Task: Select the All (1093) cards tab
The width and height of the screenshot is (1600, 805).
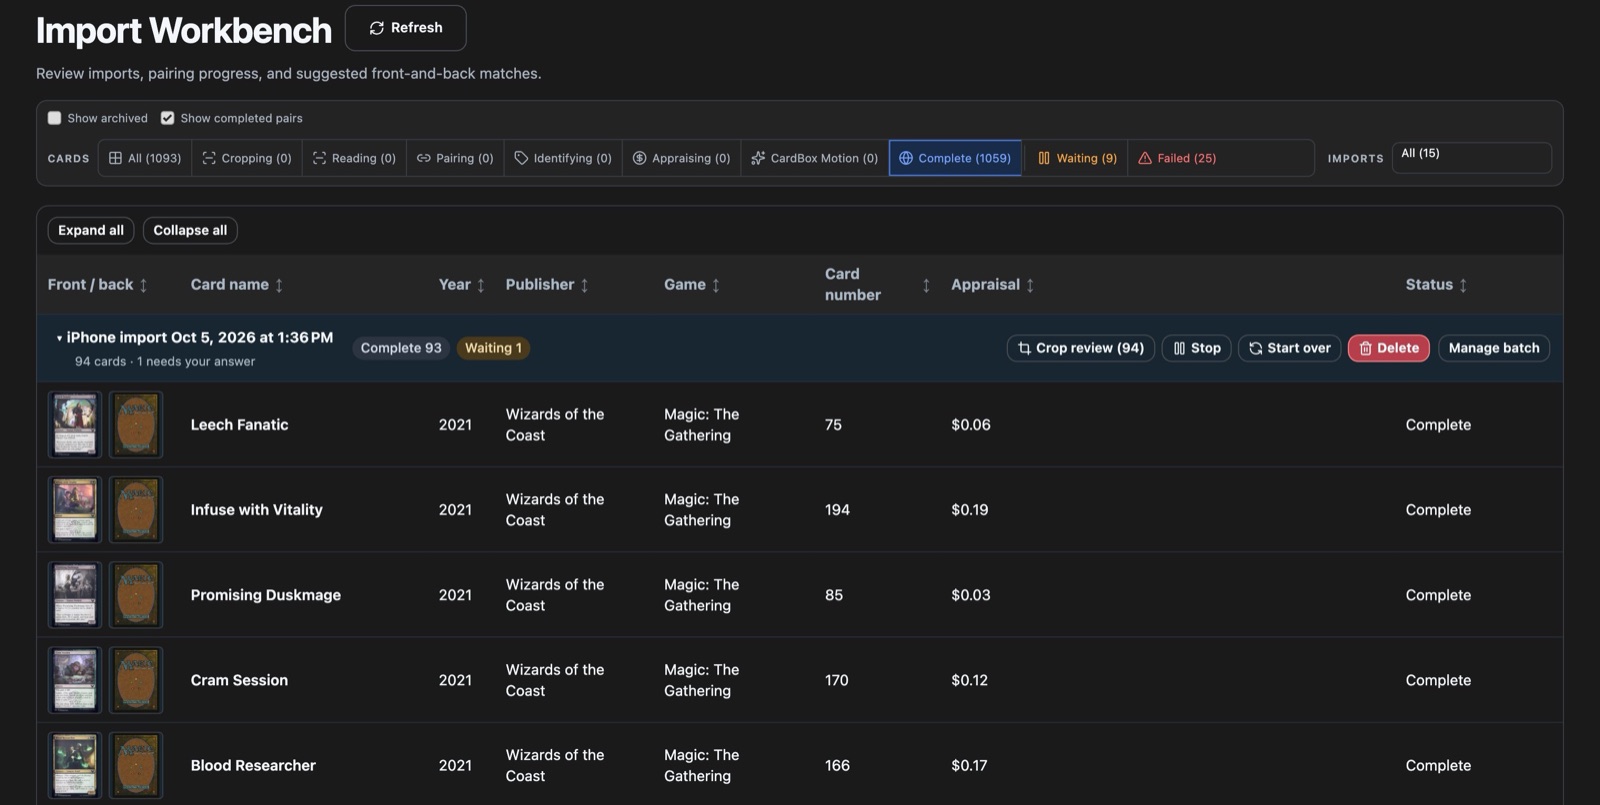Action: pyautogui.click(x=145, y=158)
